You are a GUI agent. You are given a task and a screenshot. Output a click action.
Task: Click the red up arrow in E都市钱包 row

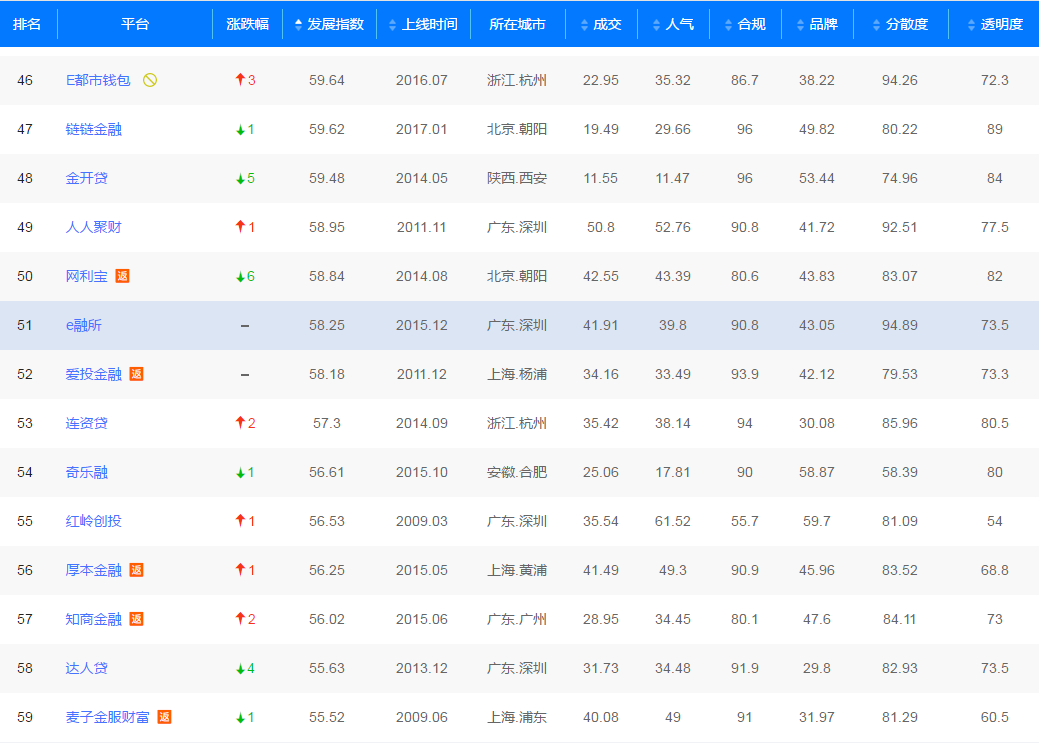[240, 80]
